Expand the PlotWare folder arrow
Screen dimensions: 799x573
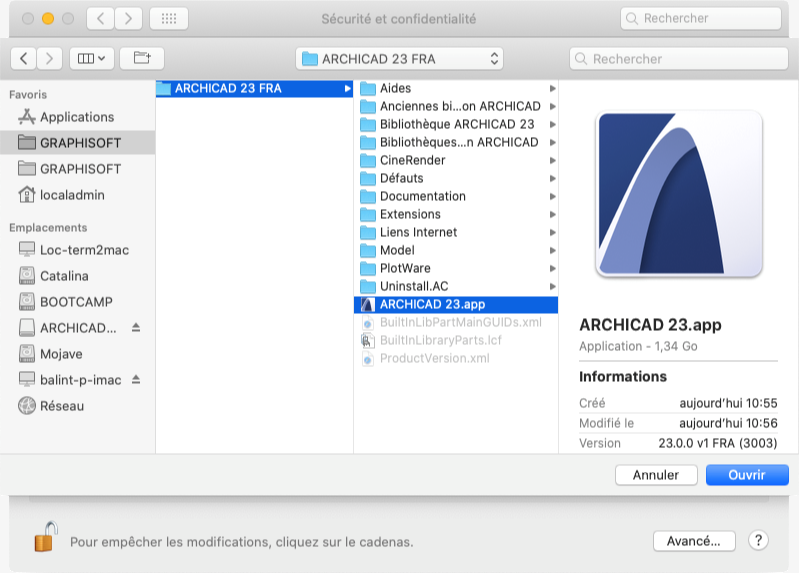[552, 268]
